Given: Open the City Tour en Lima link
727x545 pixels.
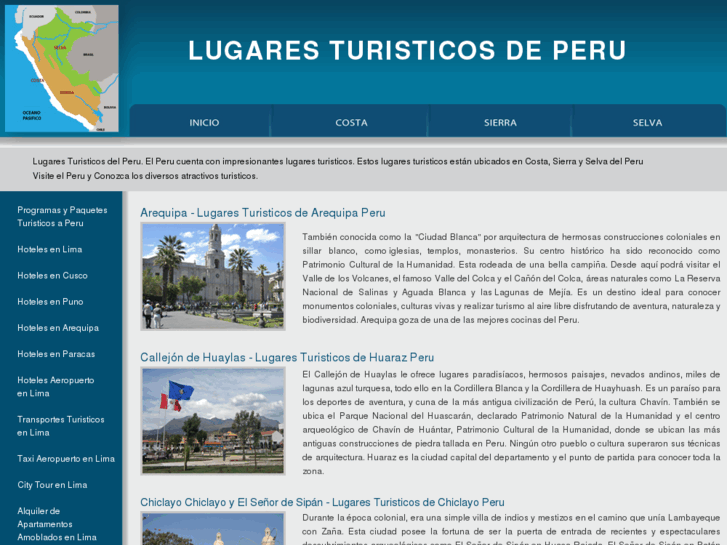Looking at the screenshot, I should tap(52, 485).
